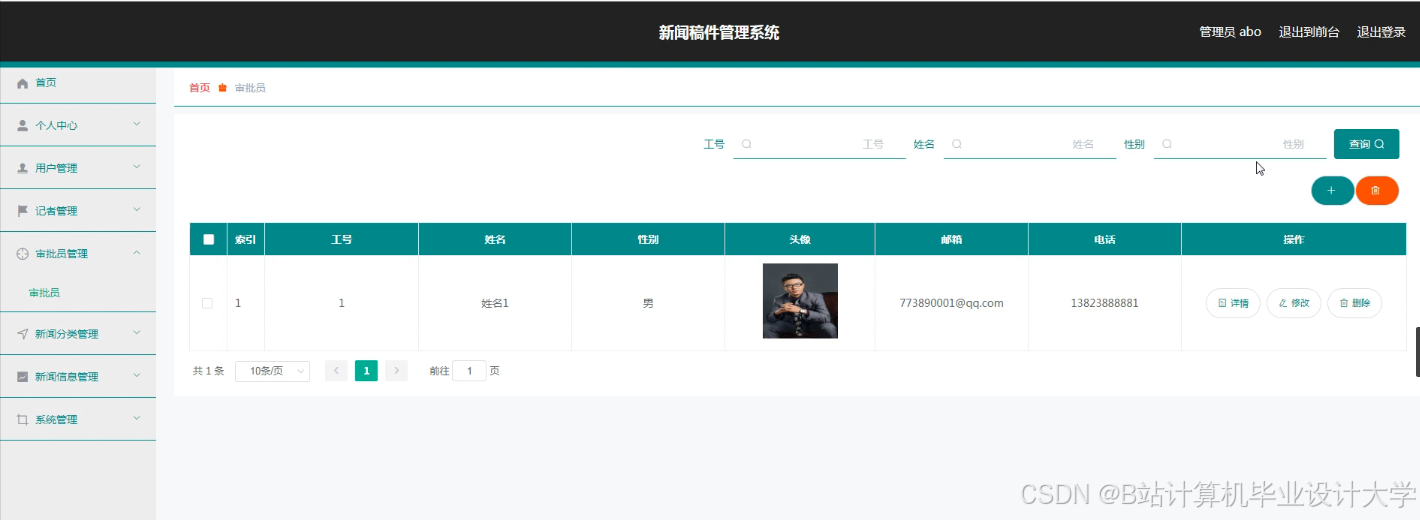Screen dimensions: 1420x520
Task: Click the home icon in the sidebar
Action: (x=22, y=83)
